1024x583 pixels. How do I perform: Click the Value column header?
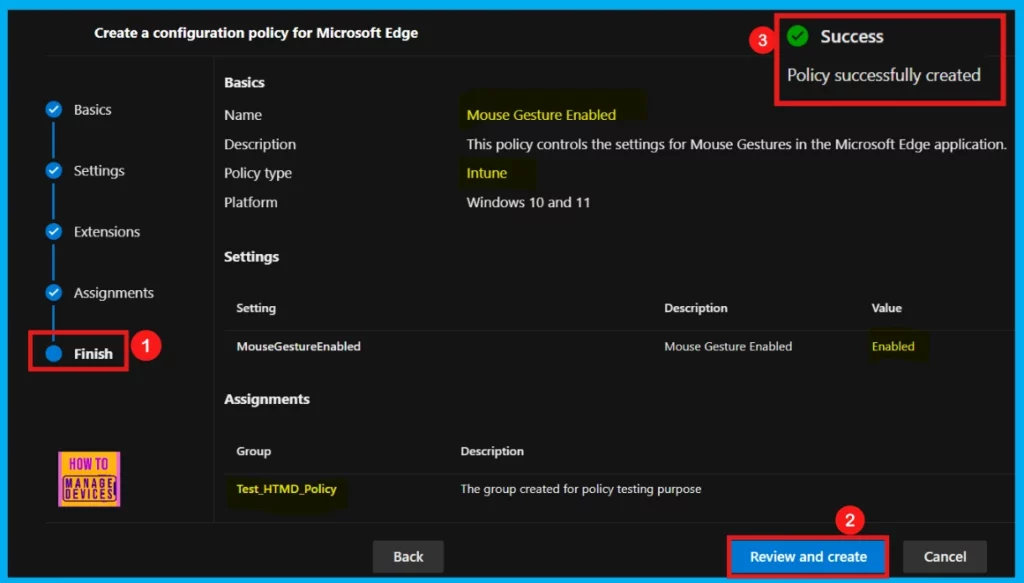(x=886, y=308)
